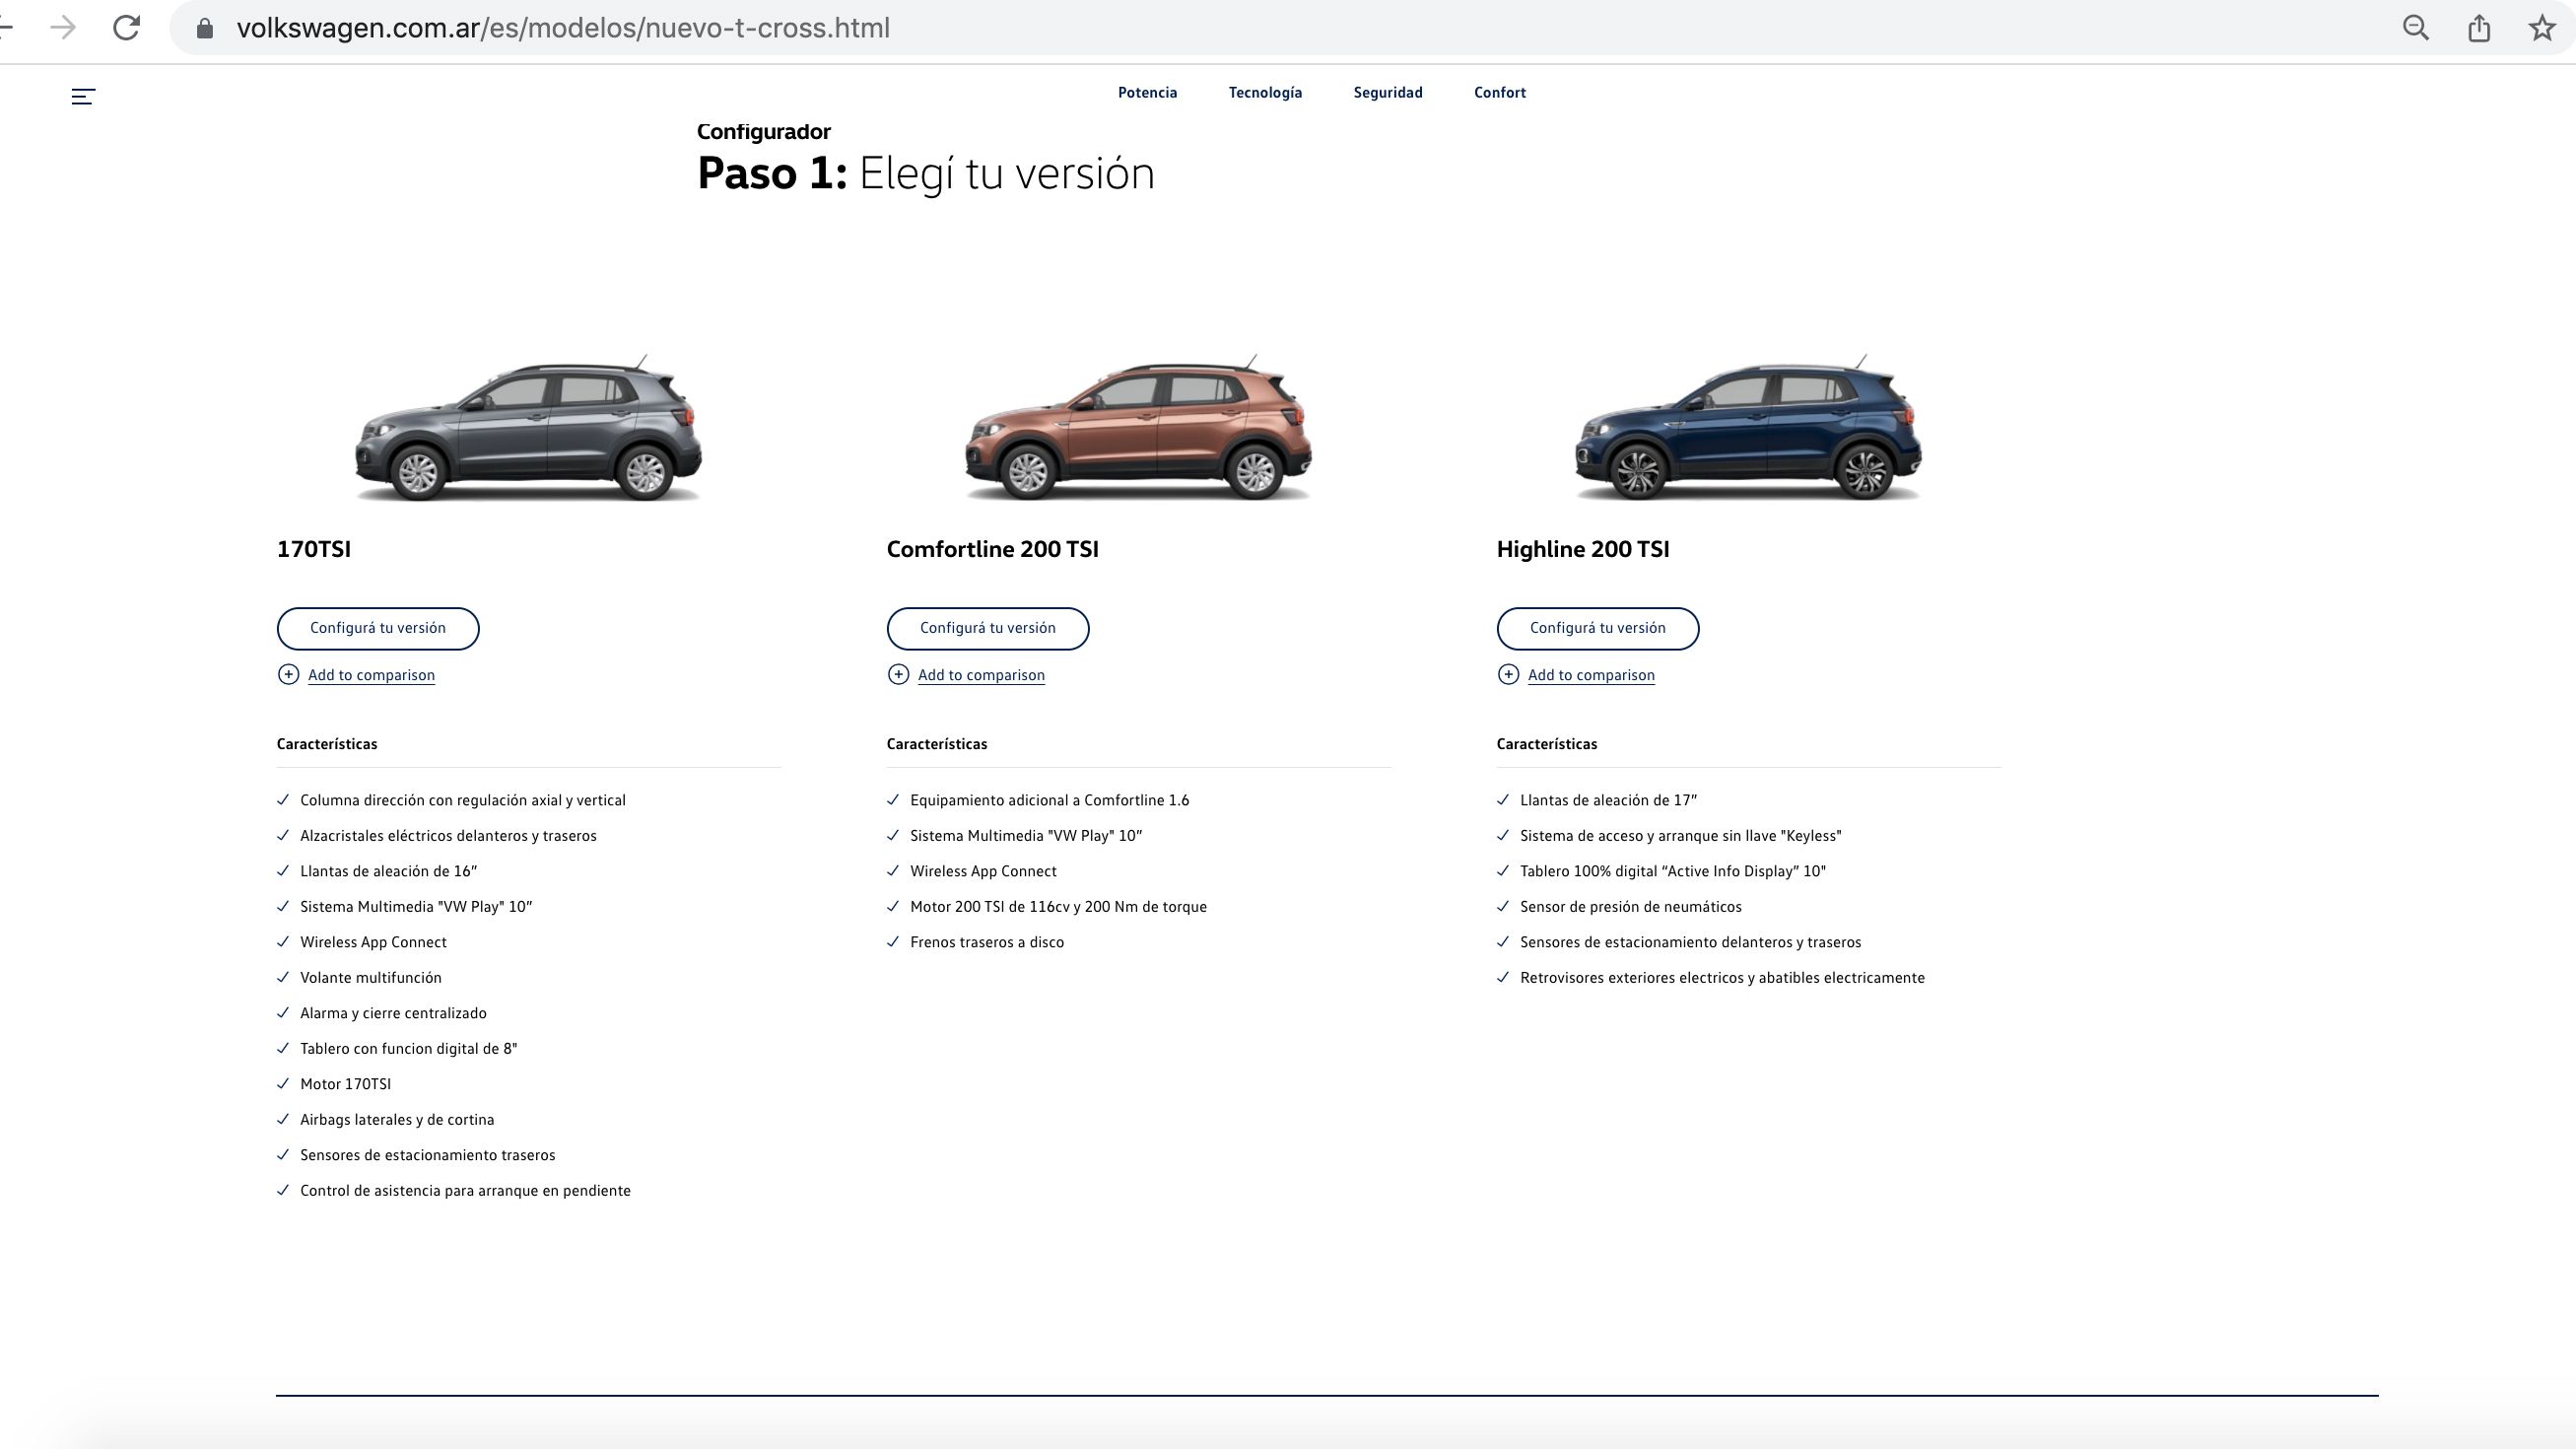Viewport: 2576px width, 1449px height.
Task: Switch to the Seguridad tab
Action: [x=1387, y=92]
